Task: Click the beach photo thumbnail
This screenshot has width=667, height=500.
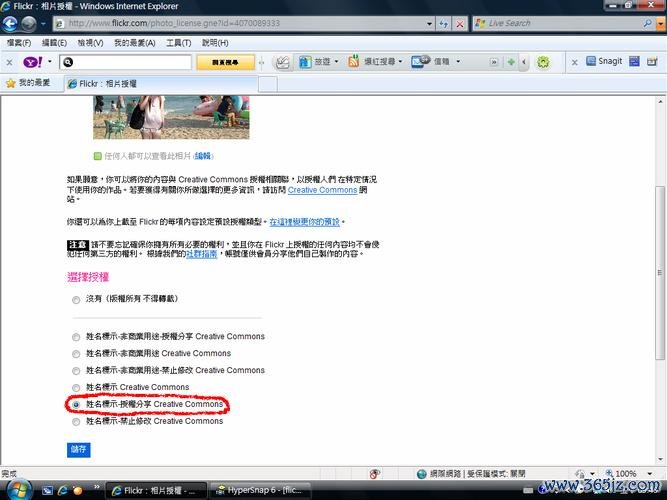Action: 171,117
